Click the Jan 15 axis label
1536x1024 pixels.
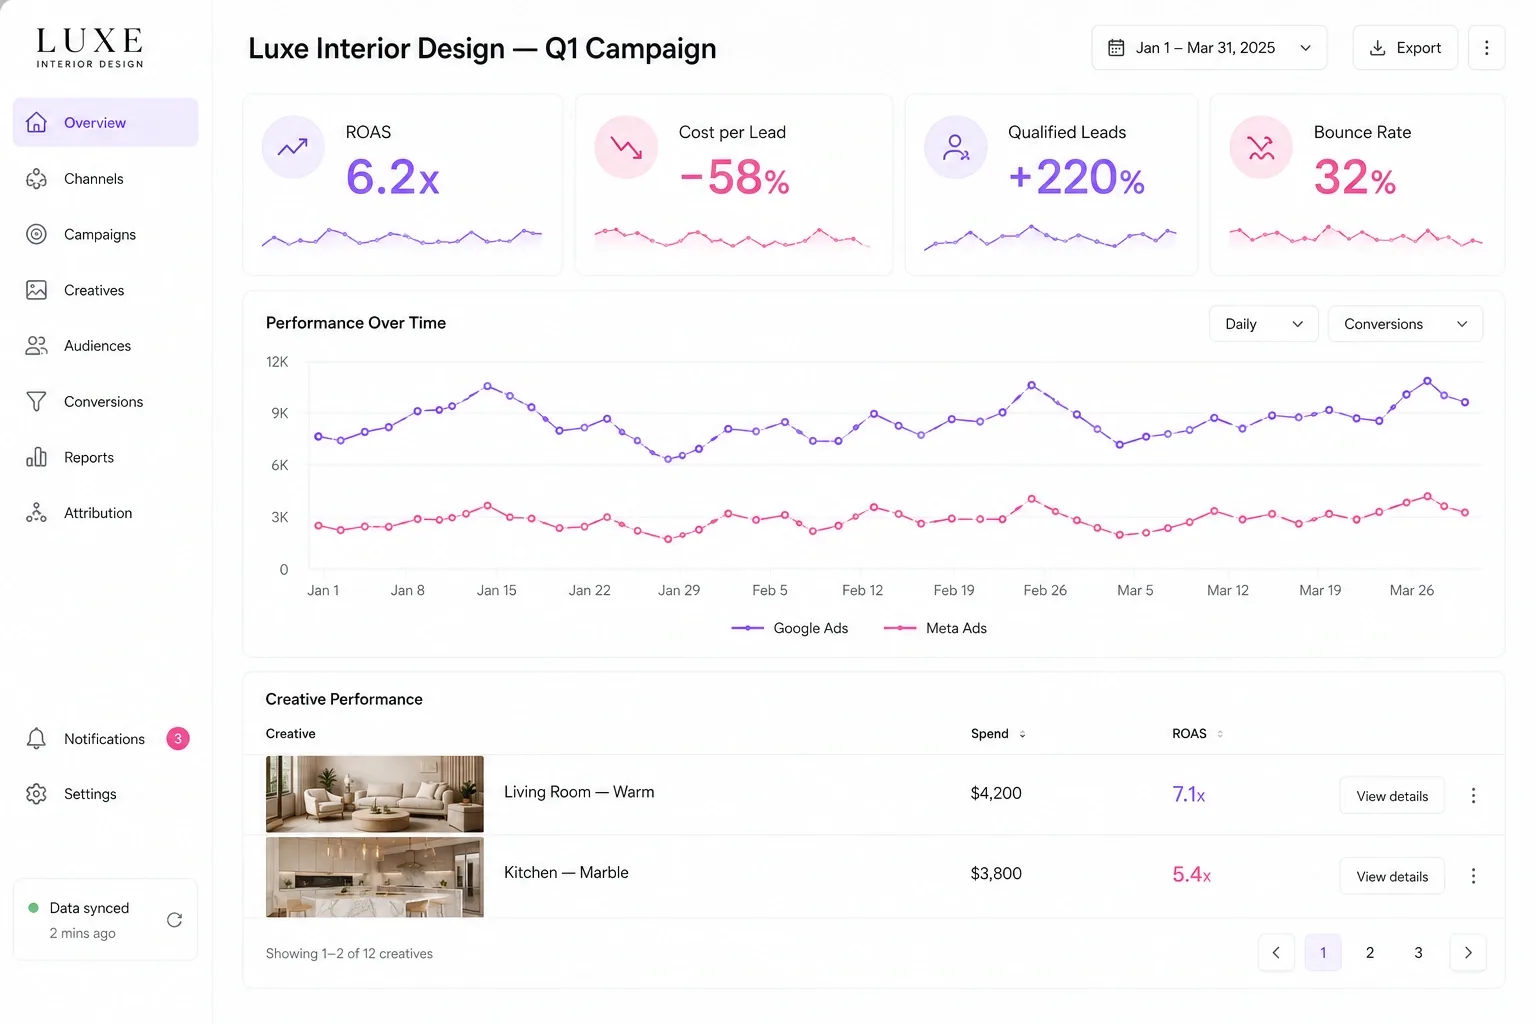click(x=496, y=590)
